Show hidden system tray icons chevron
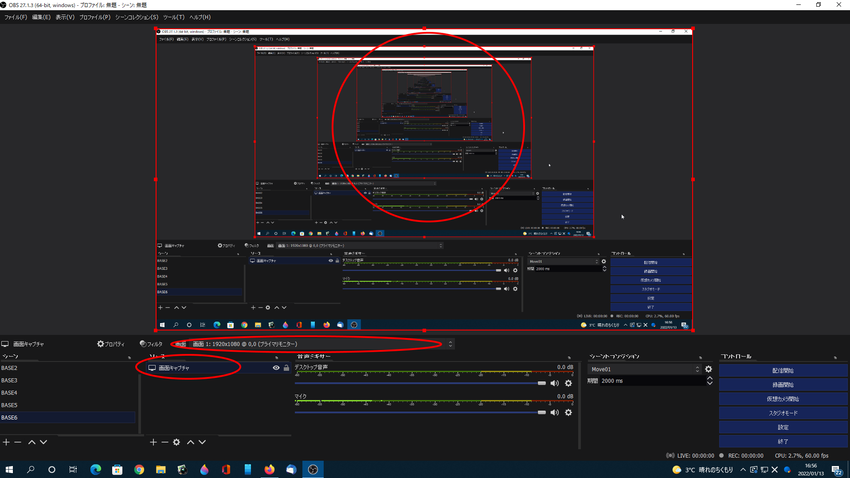The image size is (850, 478). pos(743,470)
